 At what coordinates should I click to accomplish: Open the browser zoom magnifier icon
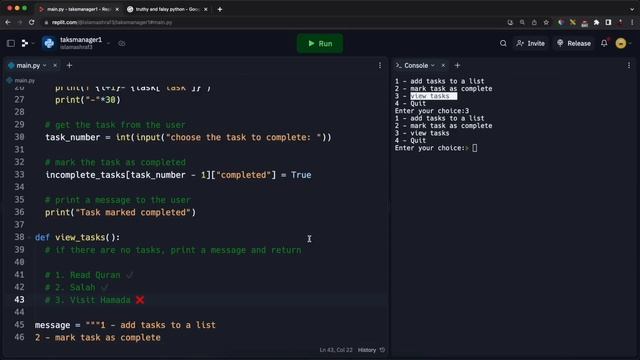pyautogui.click(x=522, y=22)
